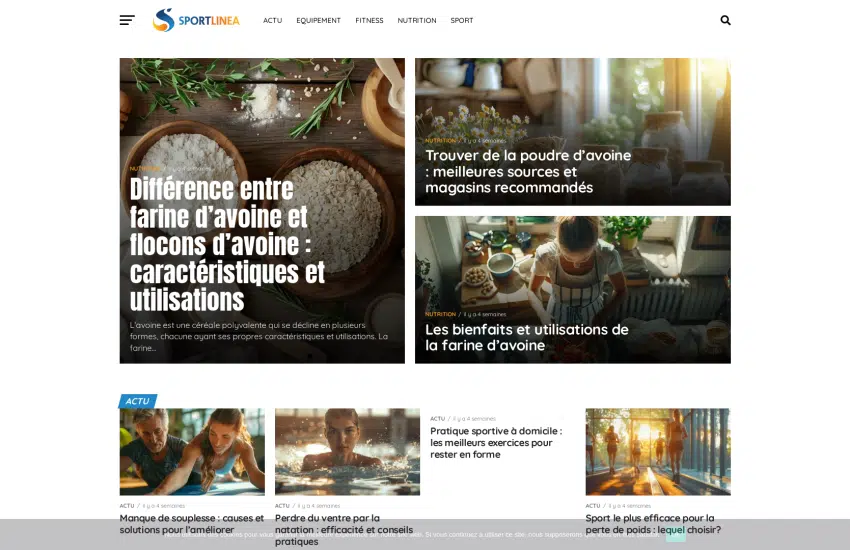
Task: Open 'Manque de souplesse' article title
Action: [x=192, y=523]
